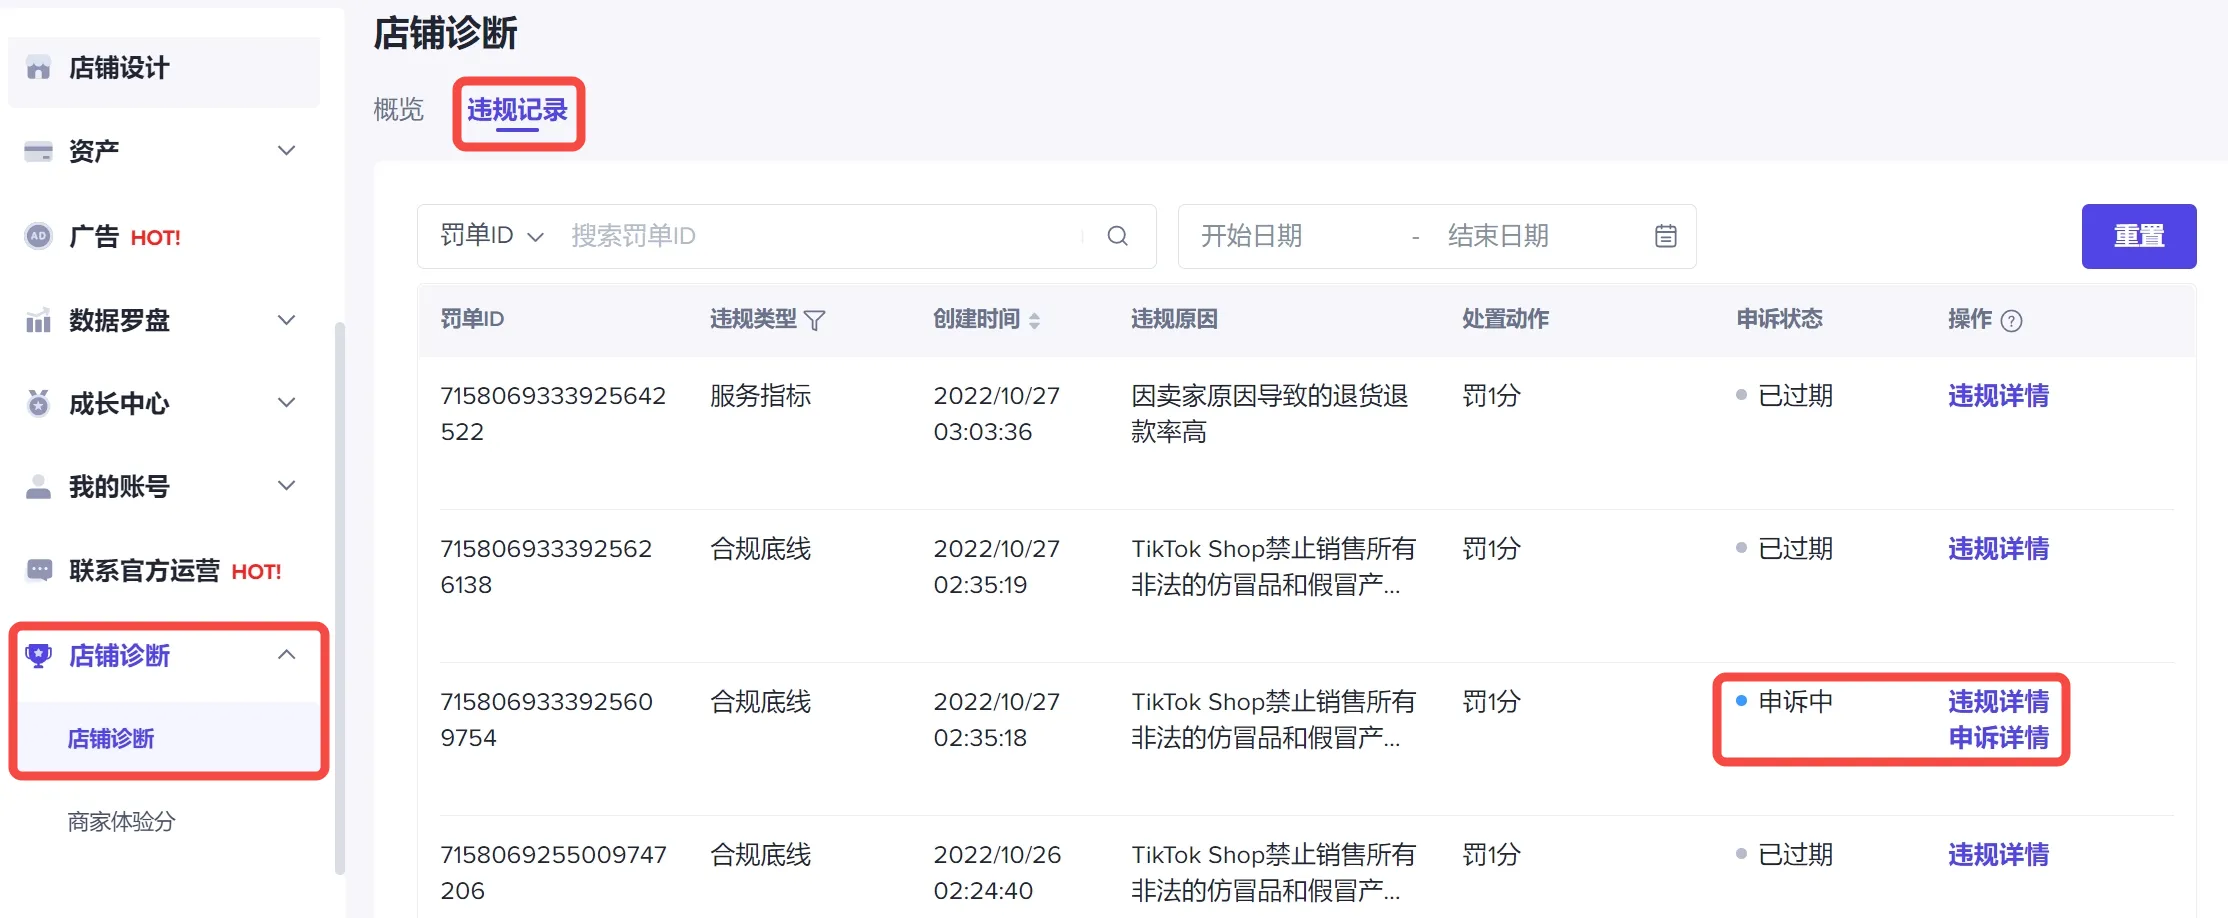Click the help circle beside 操作
This screenshot has height=918, width=2228.
tap(2012, 320)
